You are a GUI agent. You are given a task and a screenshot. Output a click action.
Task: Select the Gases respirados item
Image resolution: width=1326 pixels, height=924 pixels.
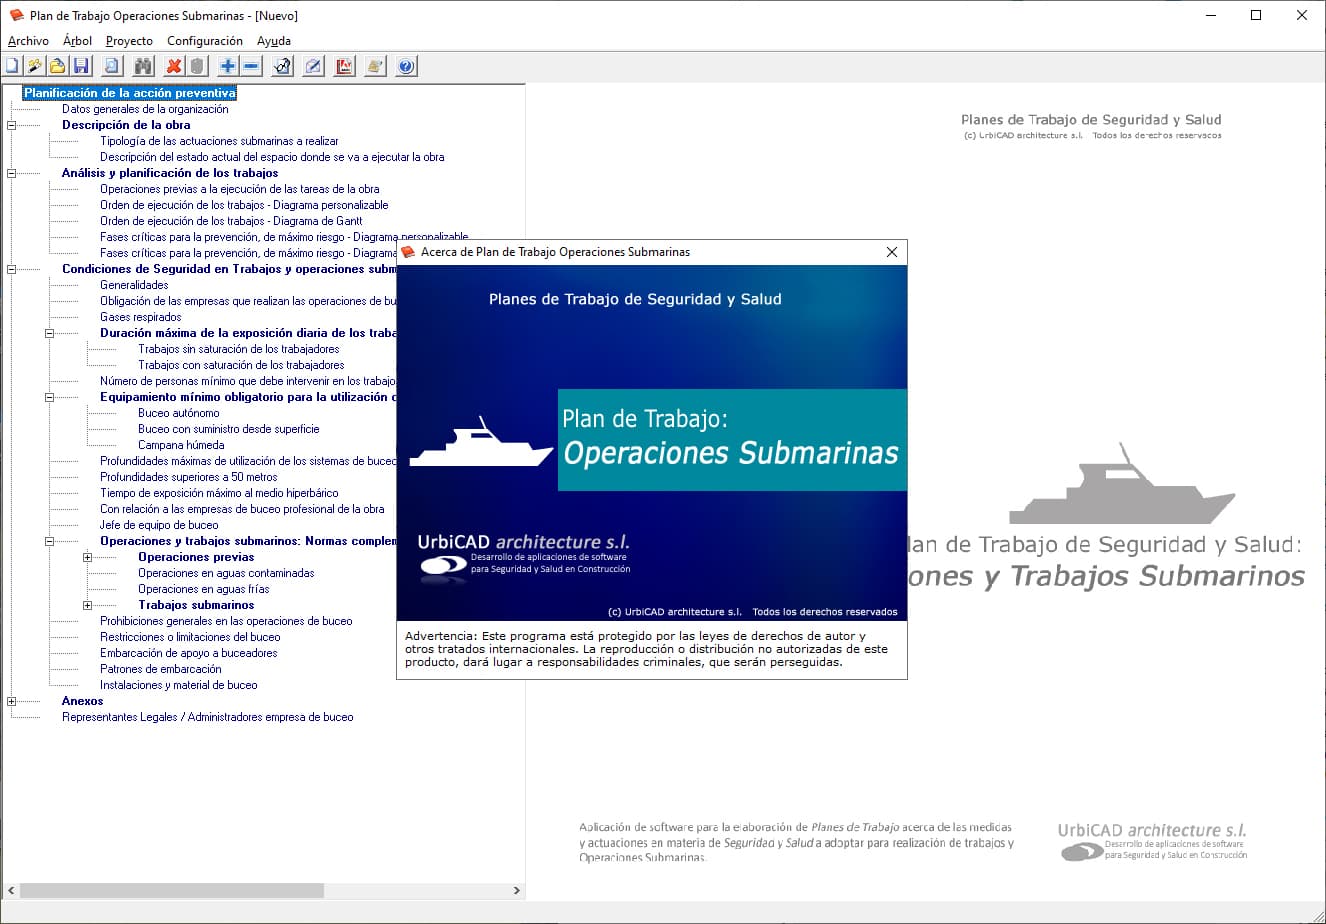pos(140,317)
